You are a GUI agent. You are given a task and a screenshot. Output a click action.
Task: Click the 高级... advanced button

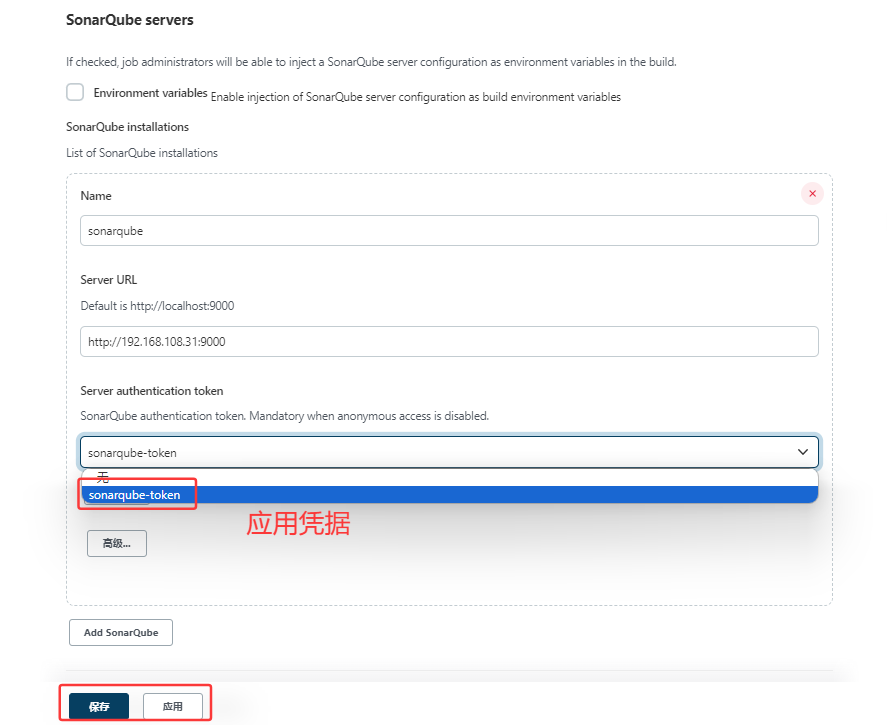[117, 543]
